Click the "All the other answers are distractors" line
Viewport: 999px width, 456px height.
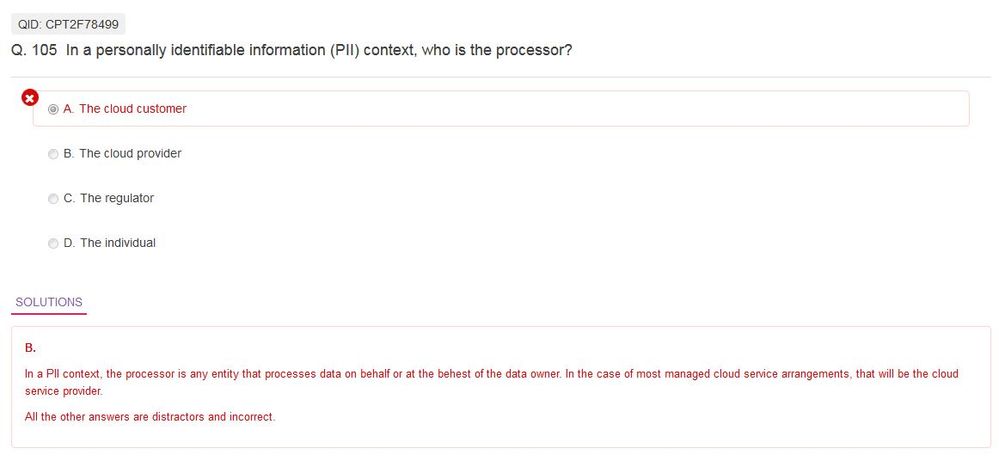coord(149,417)
